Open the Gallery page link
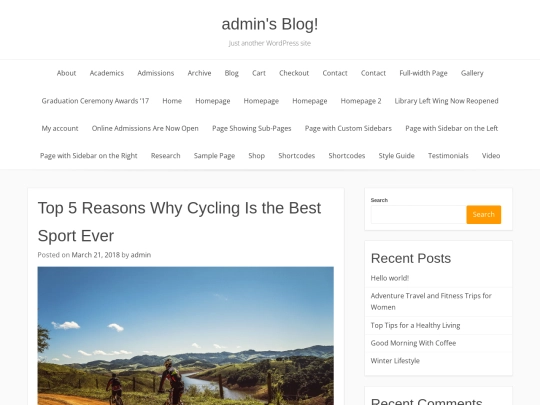 point(472,73)
